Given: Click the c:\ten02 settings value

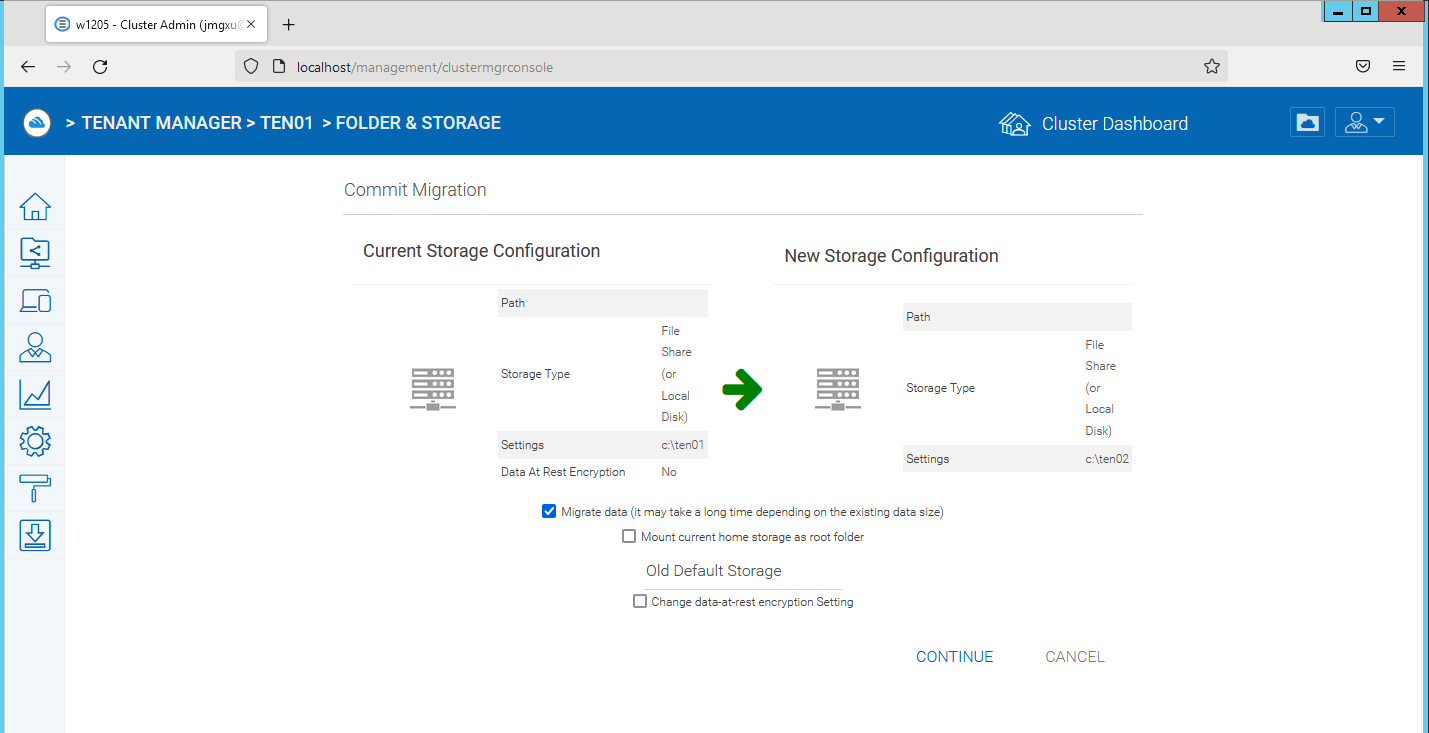Looking at the screenshot, I should click(x=1107, y=458).
